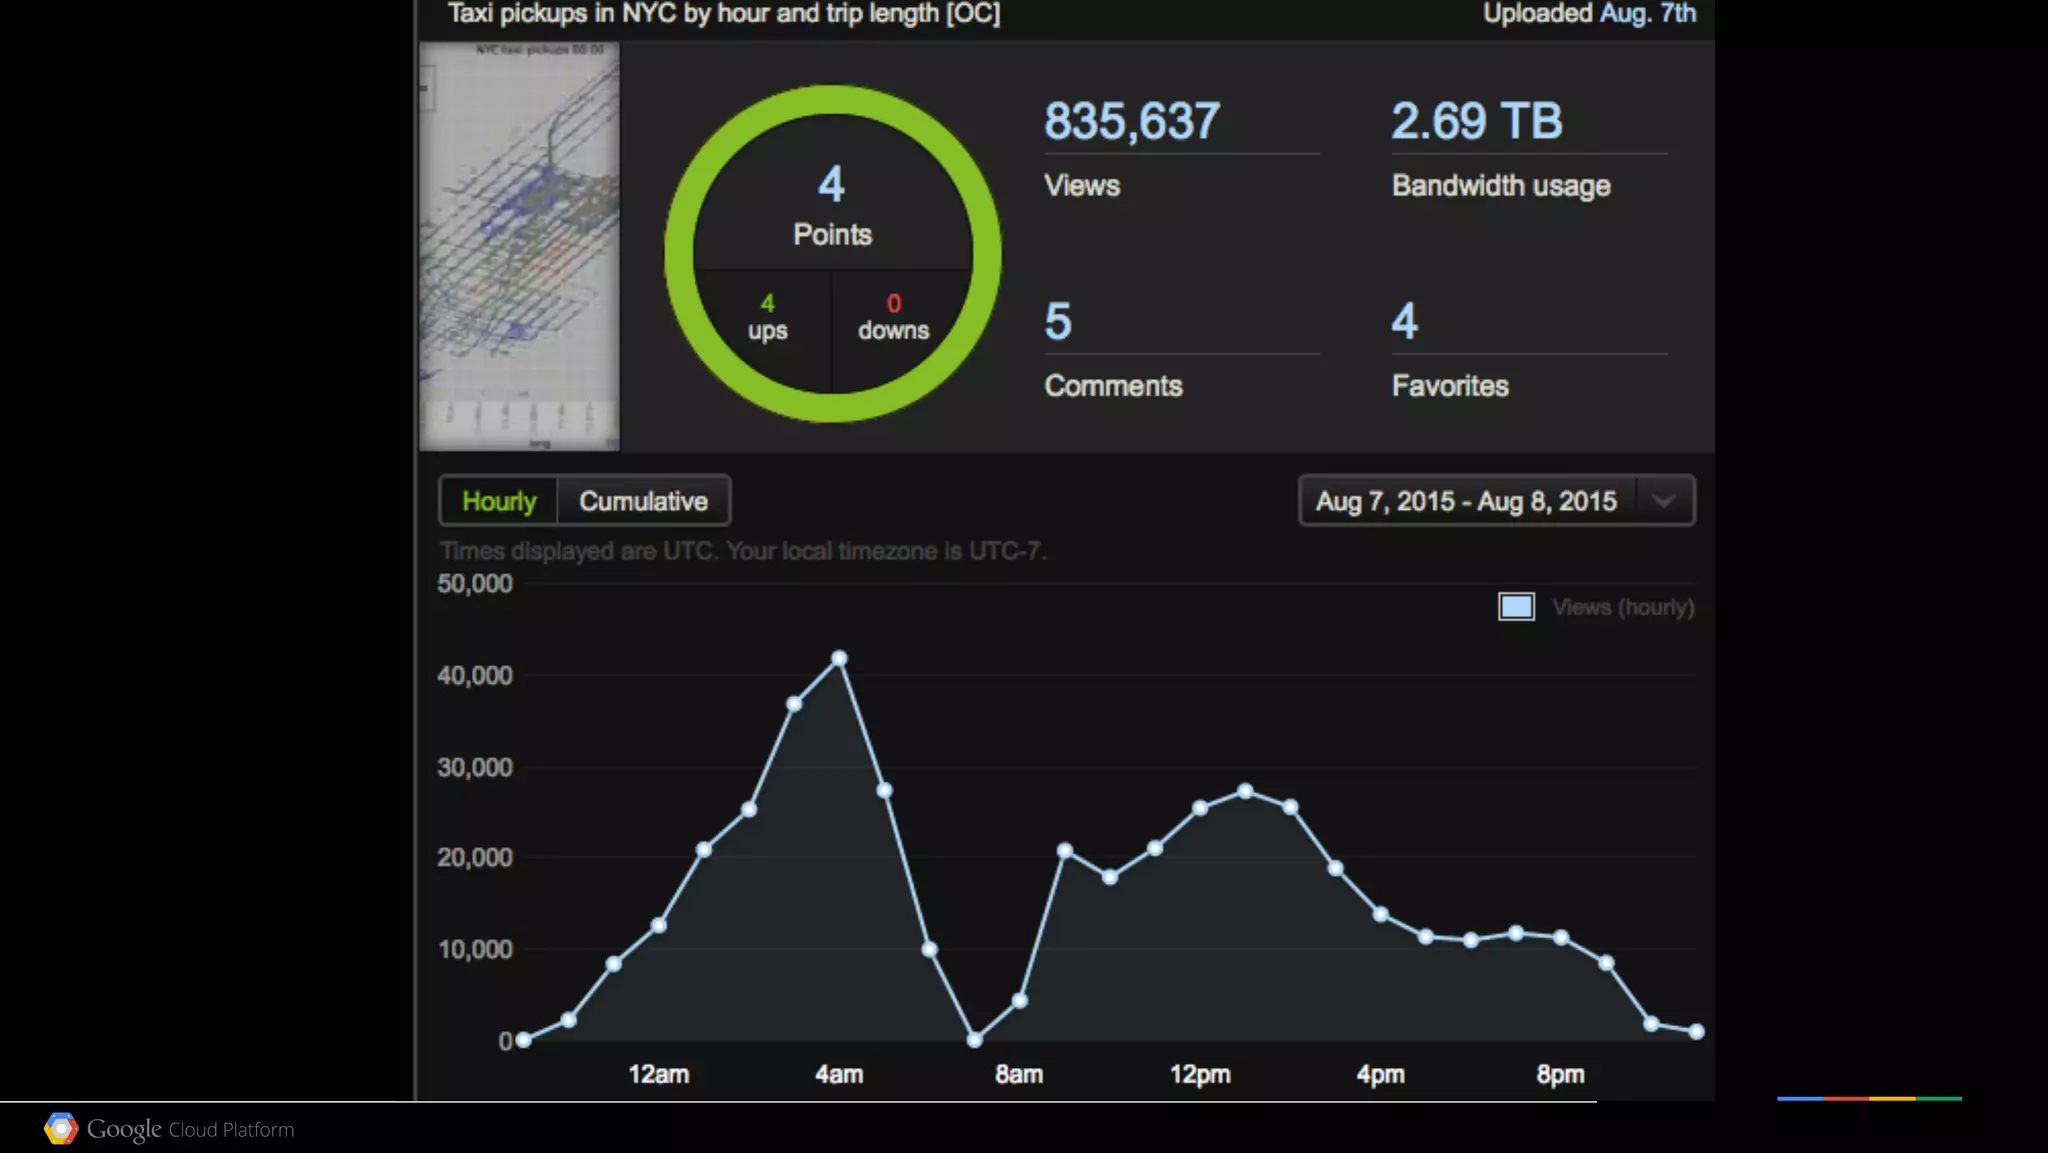This screenshot has height=1153, width=2048.
Task: Click the last data point on chart's right edge
Action: pyautogui.click(x=1696, y=1031)
